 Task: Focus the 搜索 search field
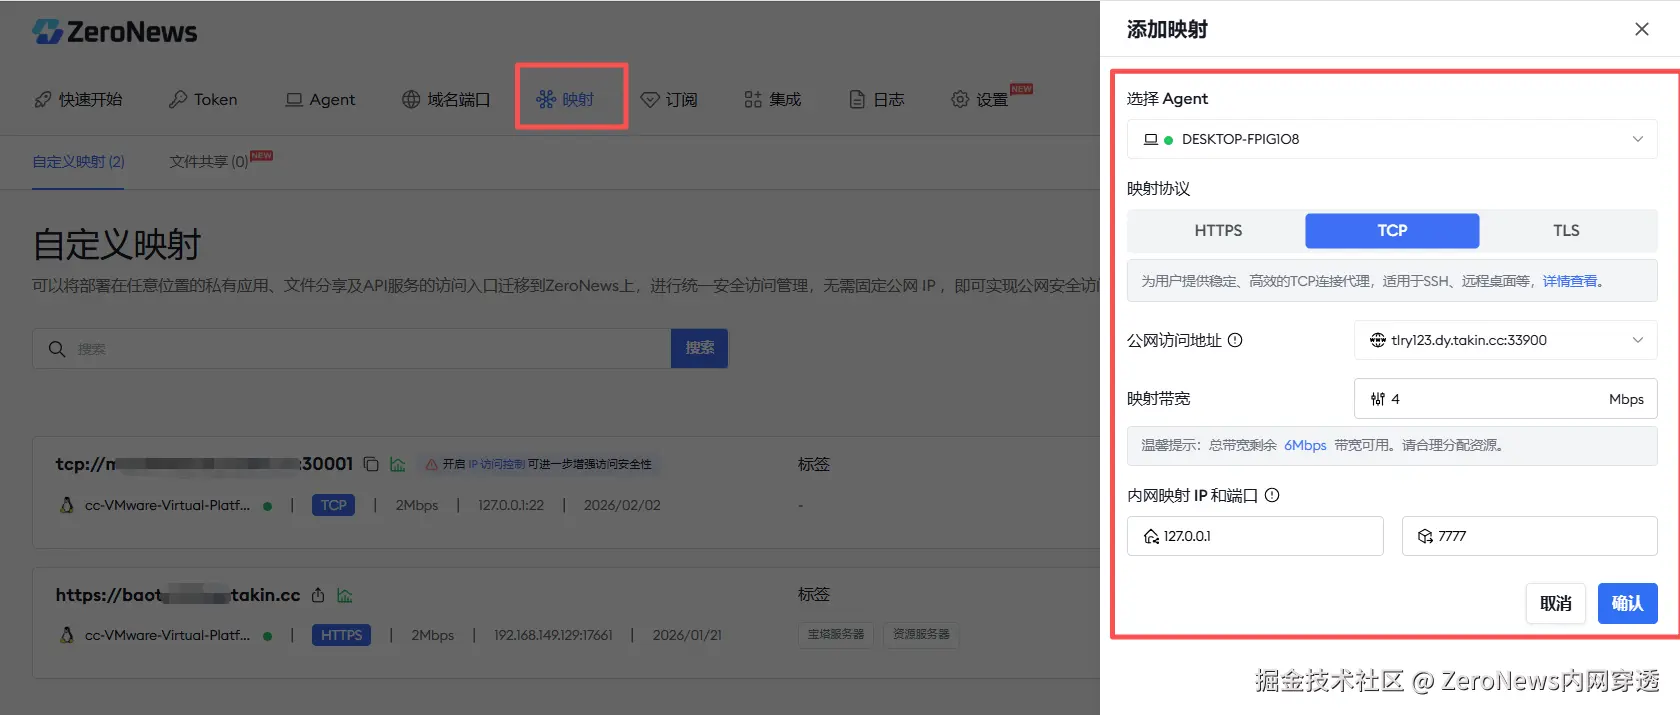351,348
